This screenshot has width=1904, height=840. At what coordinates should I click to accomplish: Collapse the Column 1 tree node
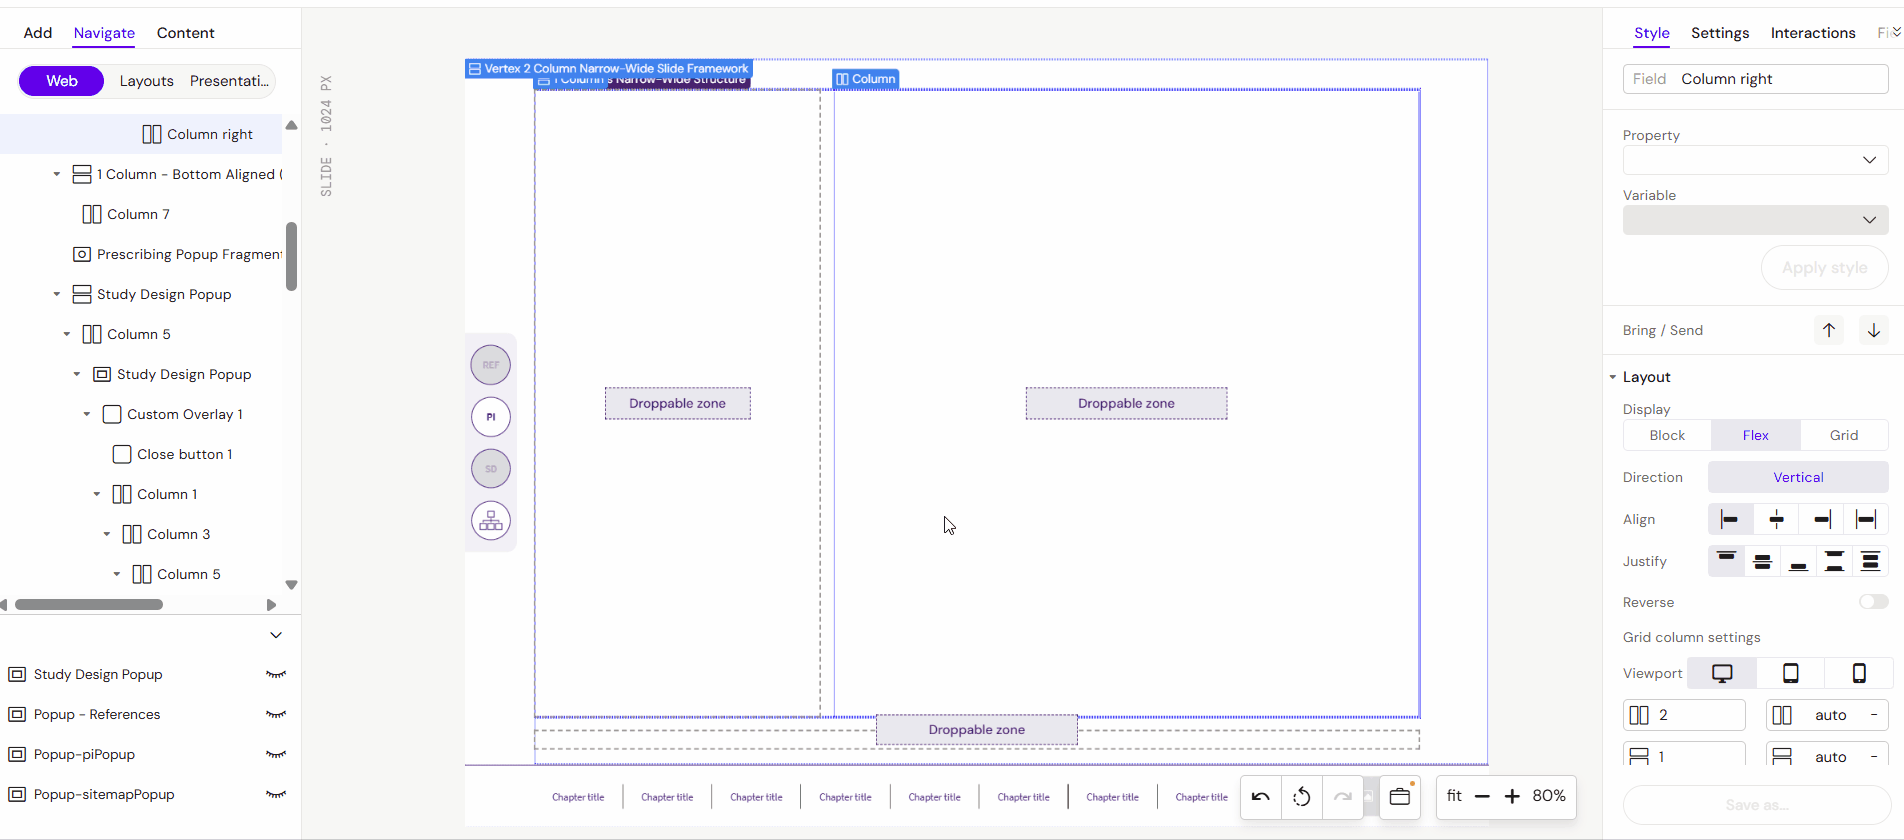coord(97,494)
